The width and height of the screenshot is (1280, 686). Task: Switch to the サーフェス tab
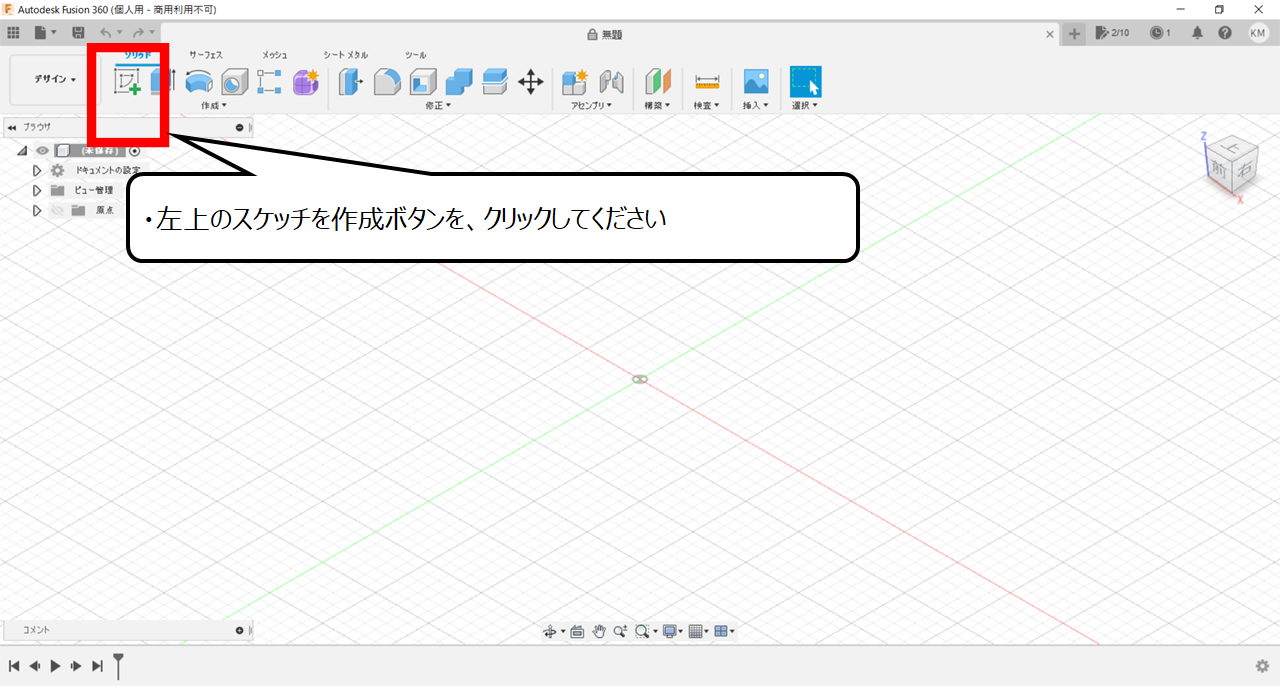coord(206,55)
